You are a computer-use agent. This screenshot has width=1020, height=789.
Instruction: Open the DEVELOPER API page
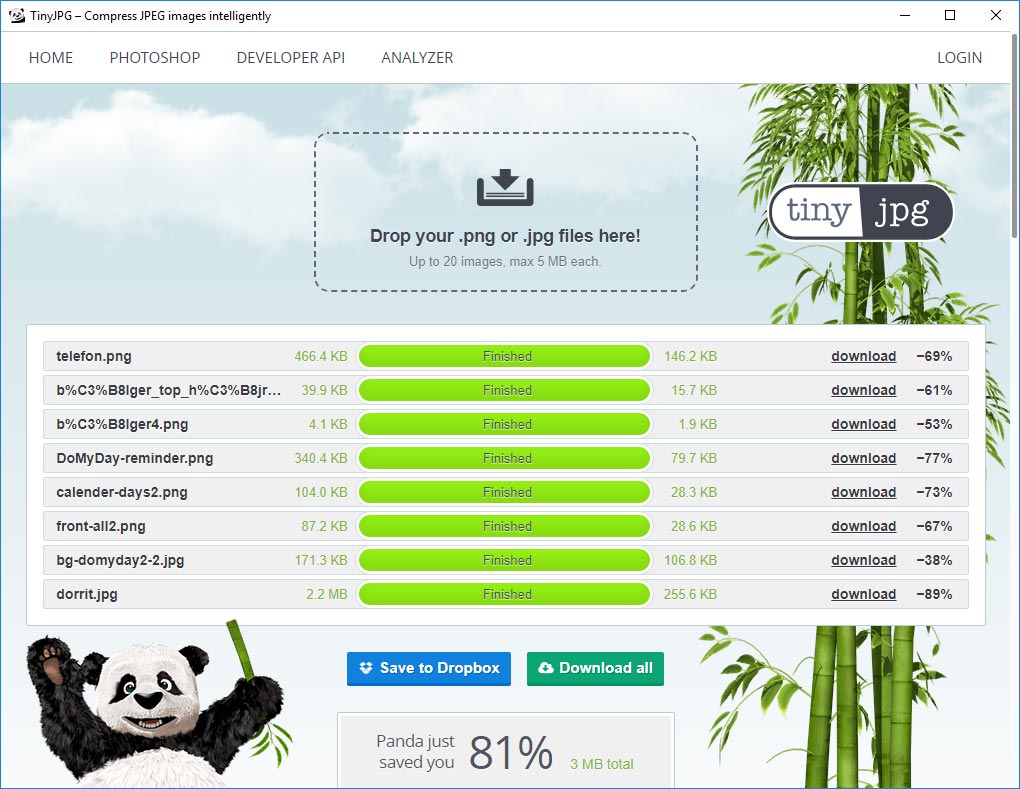tap(291, 58)
